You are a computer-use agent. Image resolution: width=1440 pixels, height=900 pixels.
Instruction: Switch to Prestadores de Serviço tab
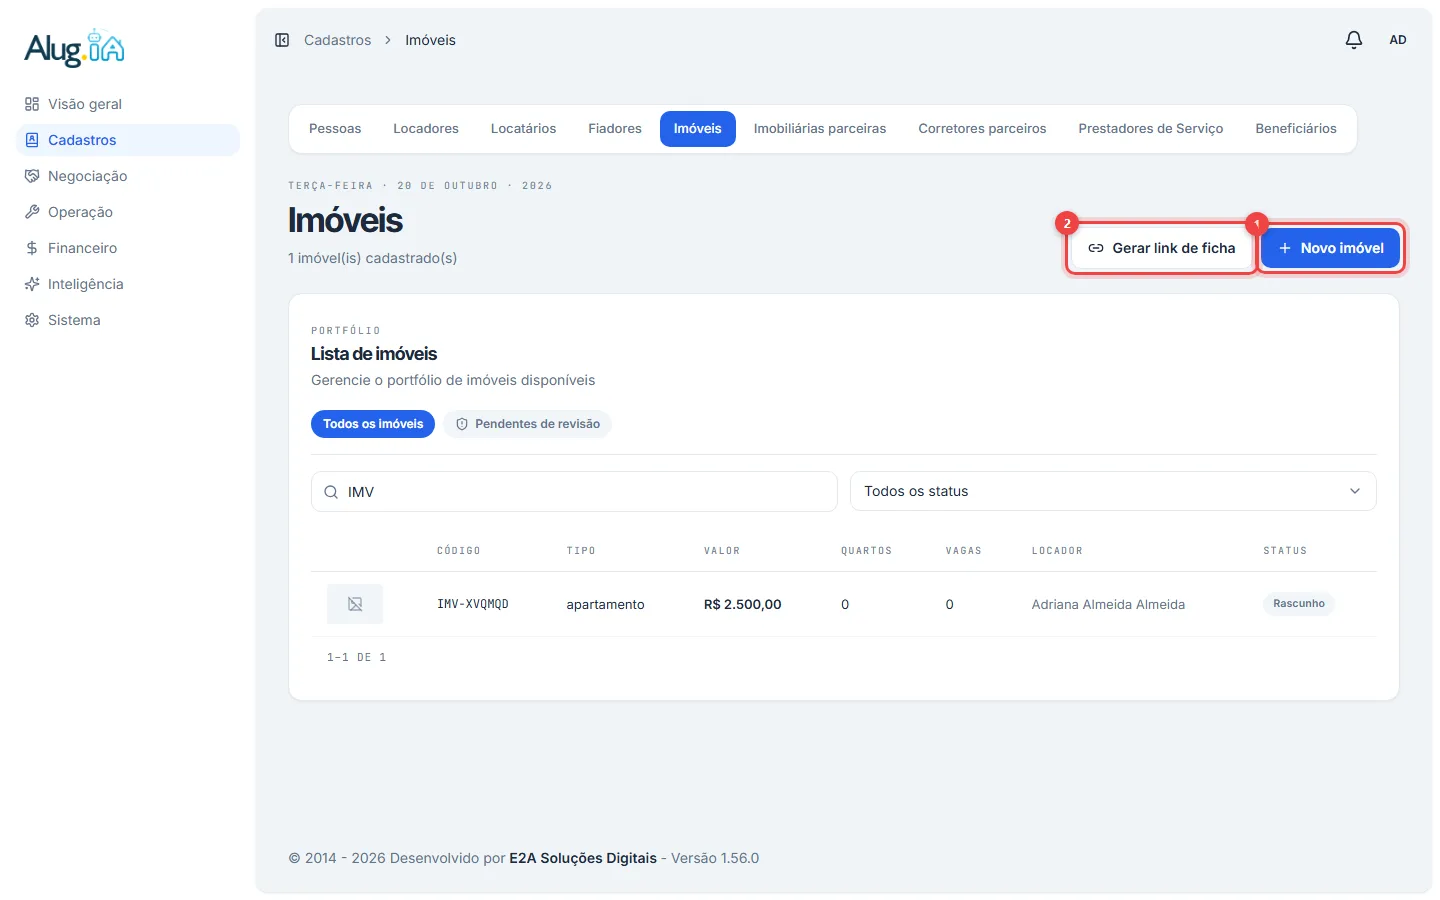point(1151,129)
